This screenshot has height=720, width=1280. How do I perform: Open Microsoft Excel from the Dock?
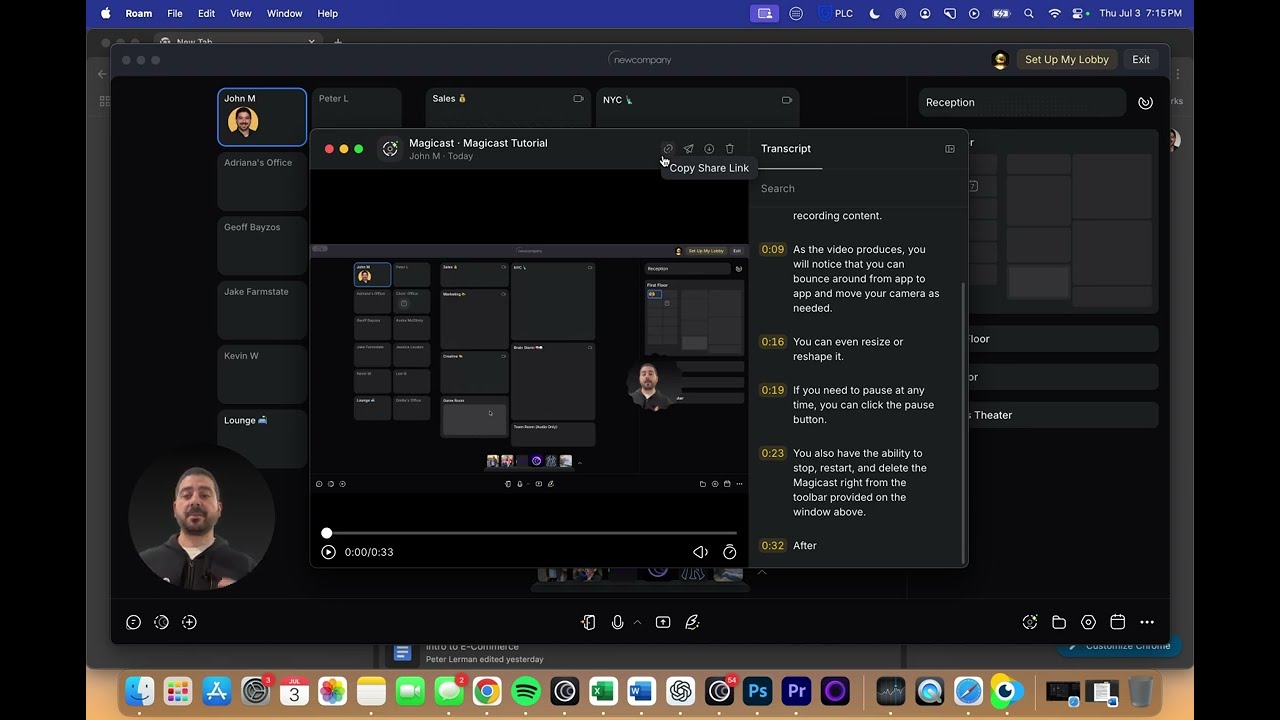(x=603, y=691)
